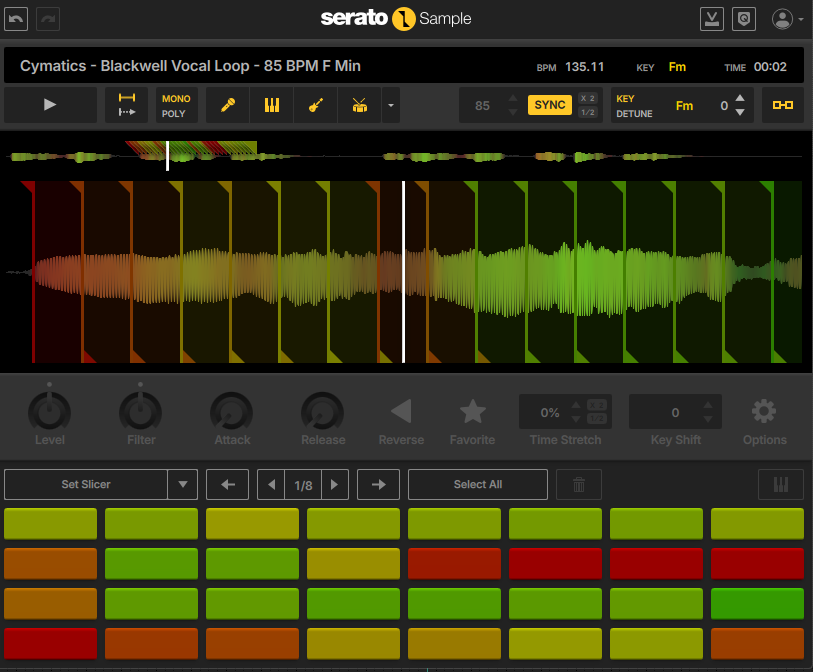
Task: Click the sample title Cymatics Blackwell Vocal Loop
Action: click(x=190, y=66)
